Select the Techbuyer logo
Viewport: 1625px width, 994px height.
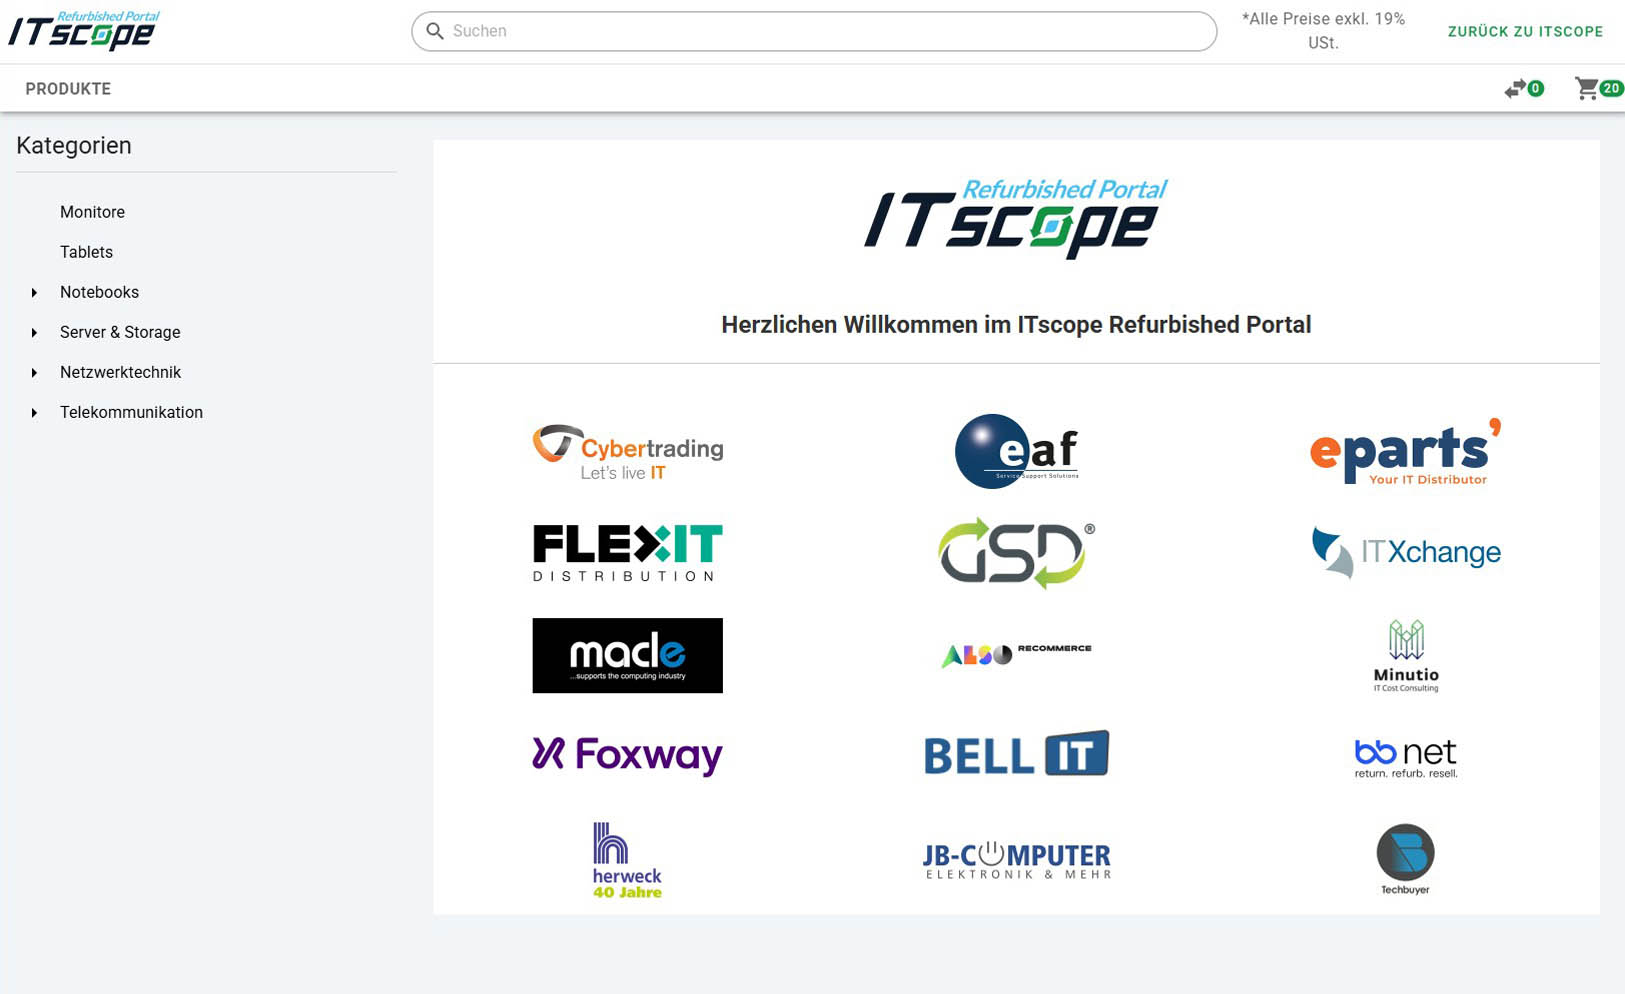1404,858
